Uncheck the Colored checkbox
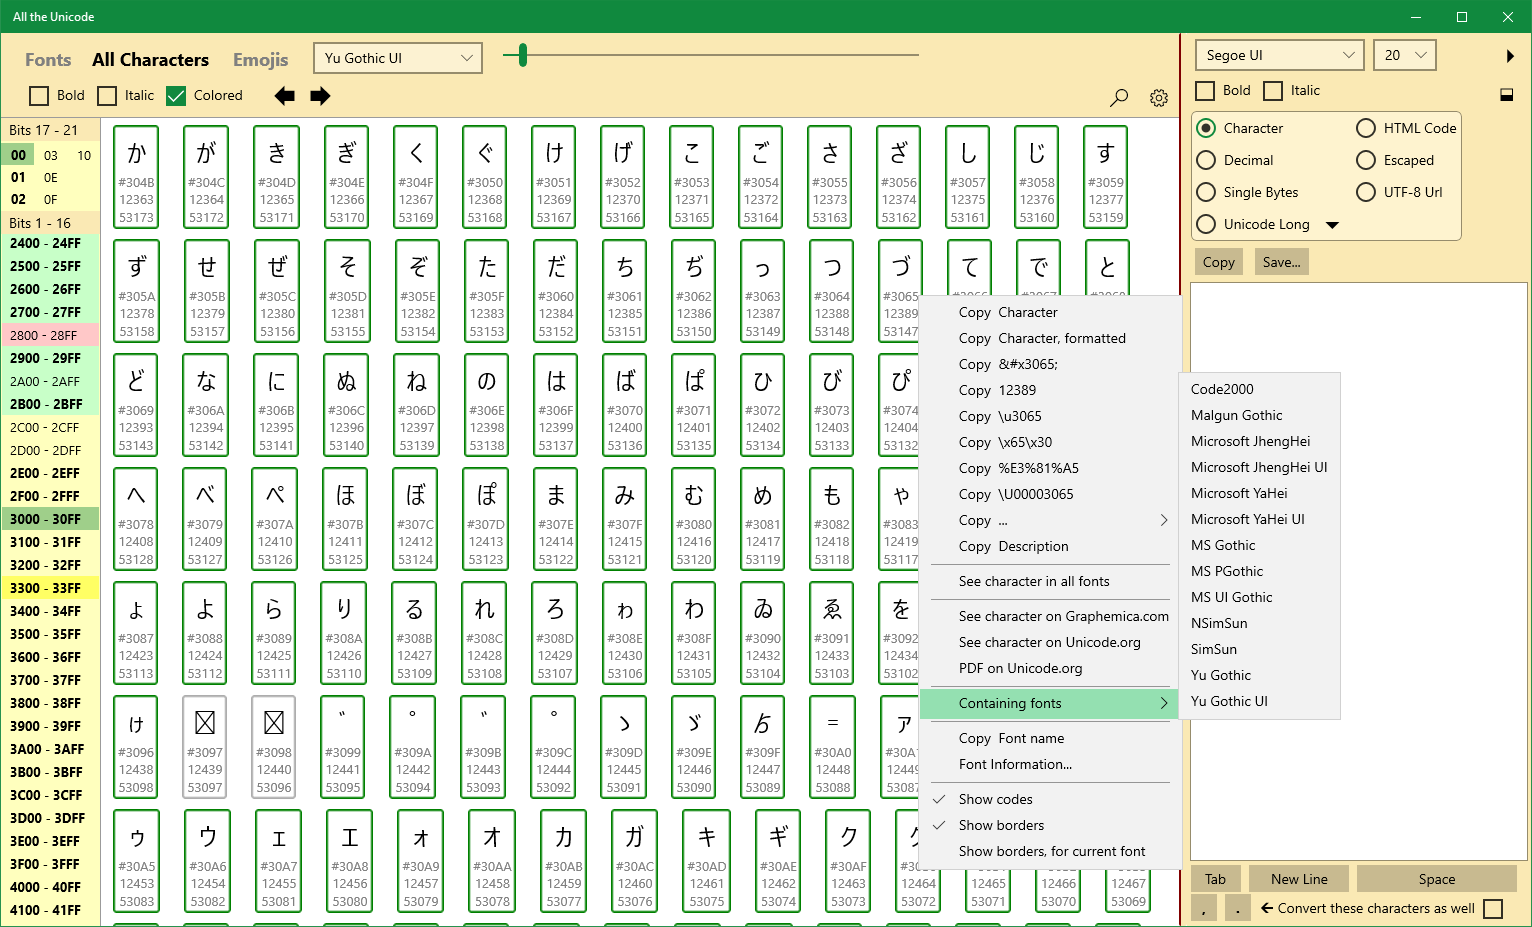This screenshot has height=927, width=1532. [x=176, y=96]
